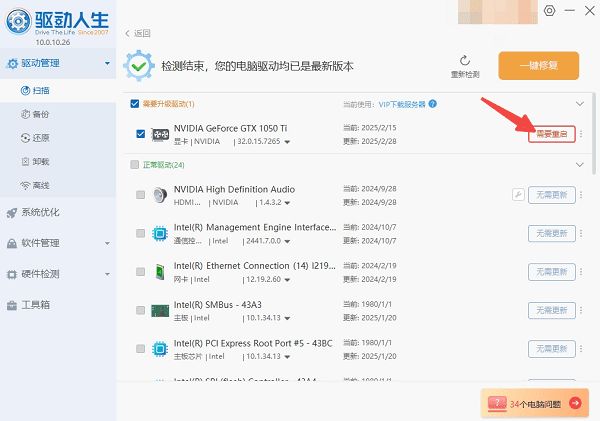This screenshot has width=600, height=421.
Task: Click 无需更新 for Intel SMBus - 43A3
Action: [551, 310]
